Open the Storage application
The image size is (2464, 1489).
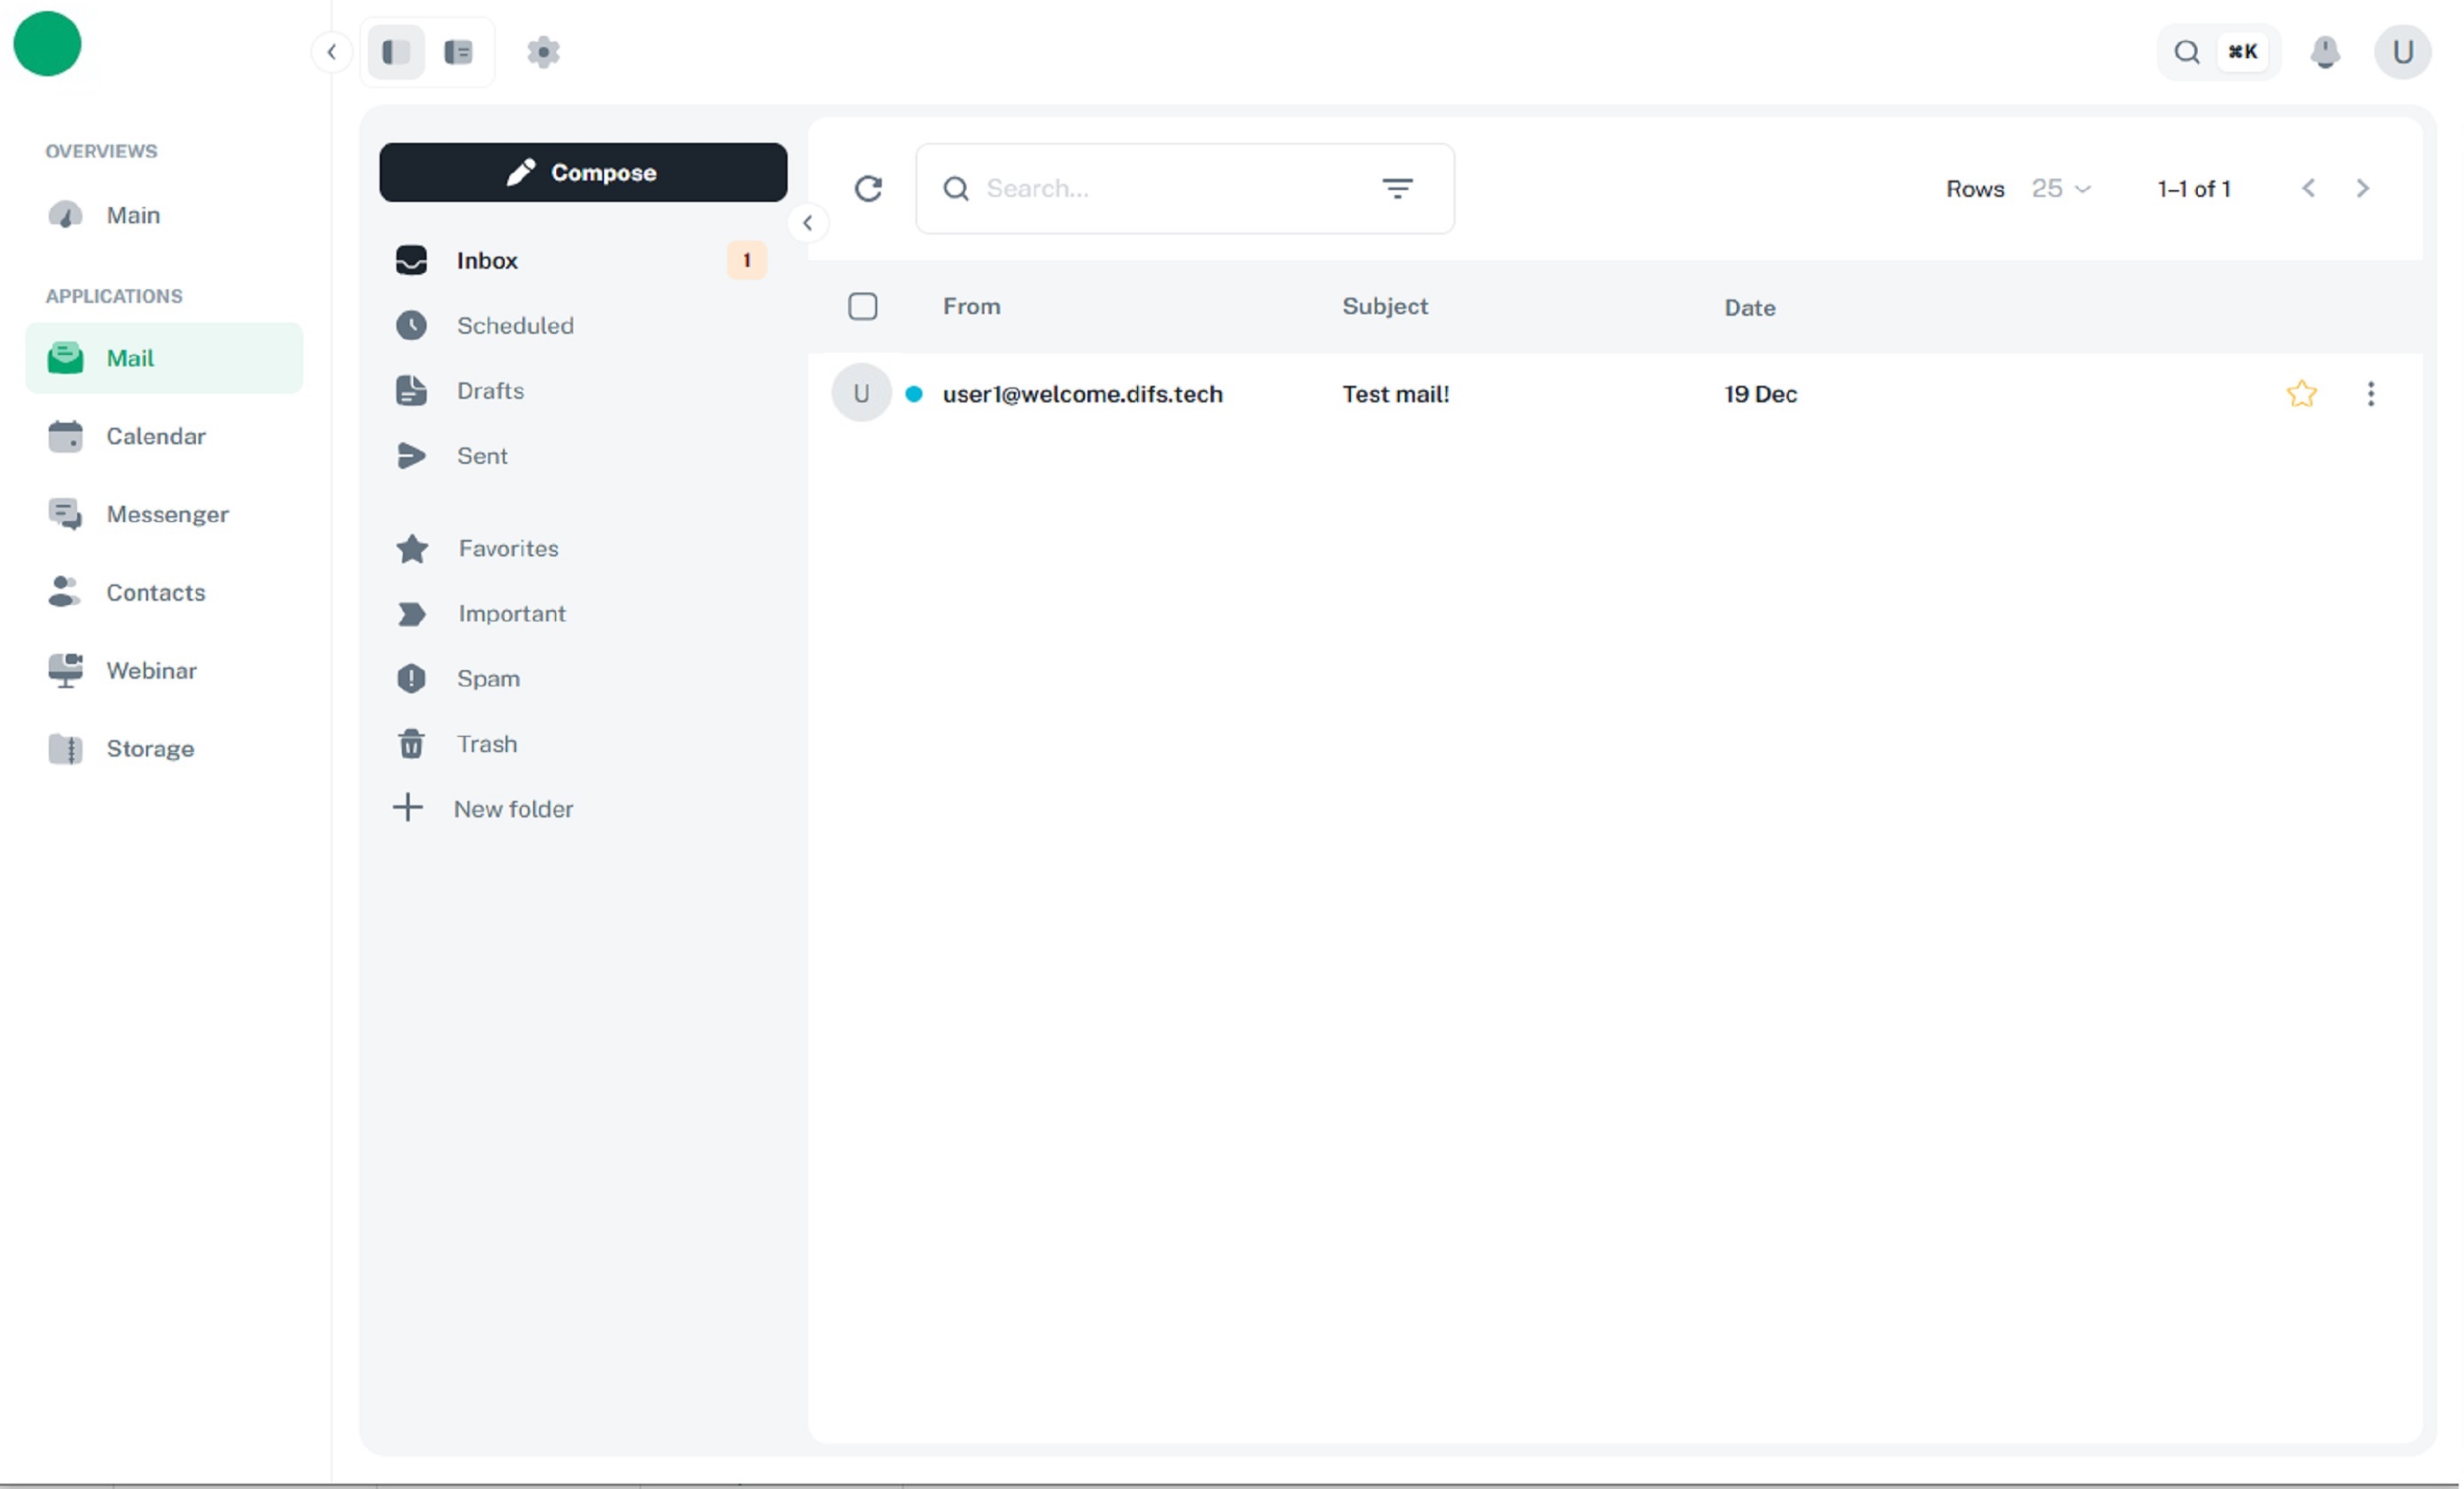click(165, 748)
